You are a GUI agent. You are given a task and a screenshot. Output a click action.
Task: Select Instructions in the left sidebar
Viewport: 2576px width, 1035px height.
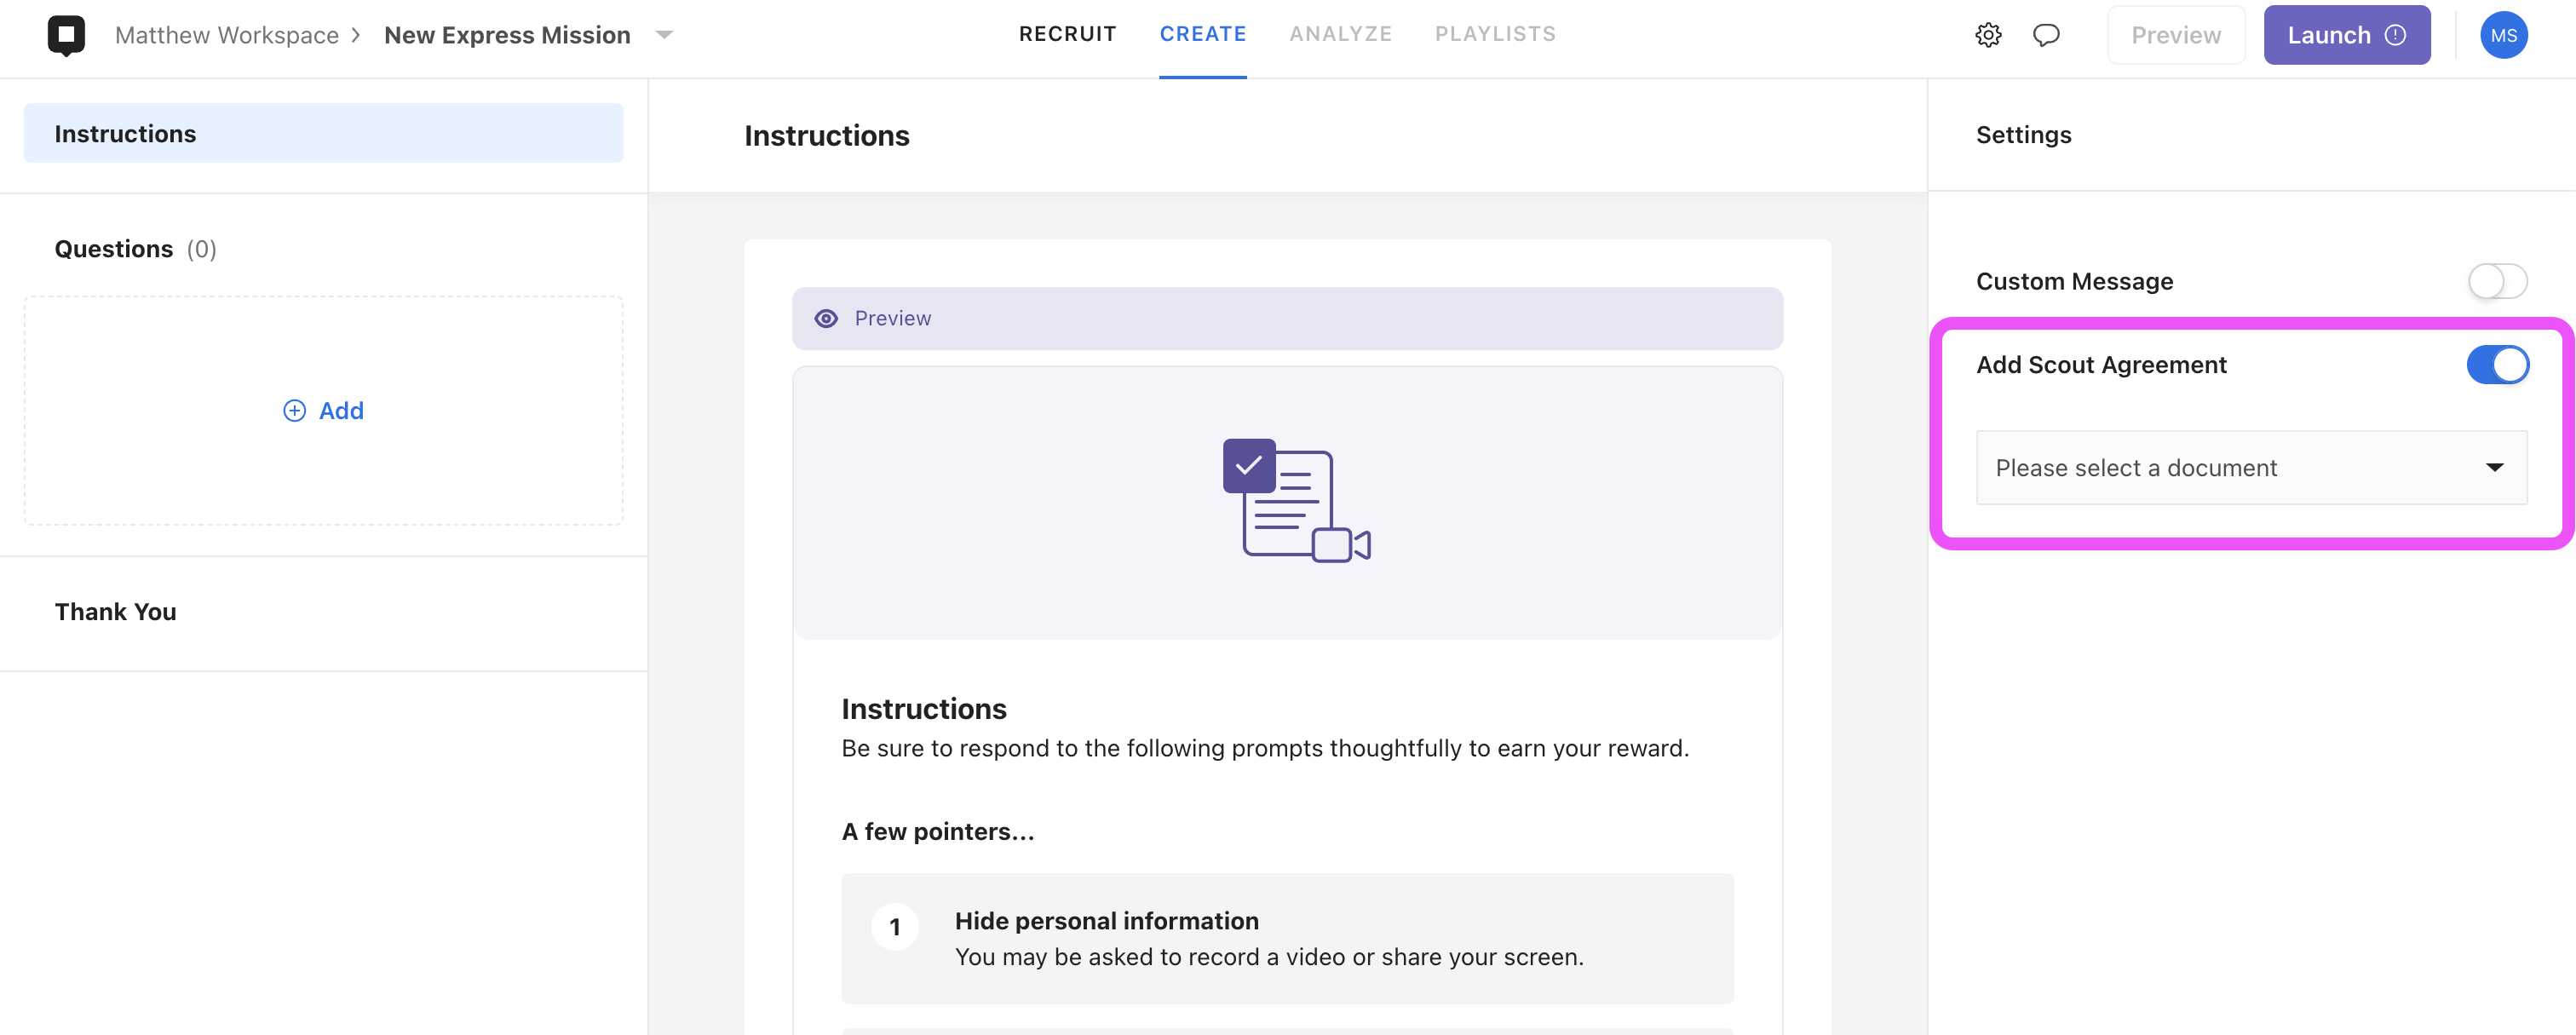click(323, 133)
